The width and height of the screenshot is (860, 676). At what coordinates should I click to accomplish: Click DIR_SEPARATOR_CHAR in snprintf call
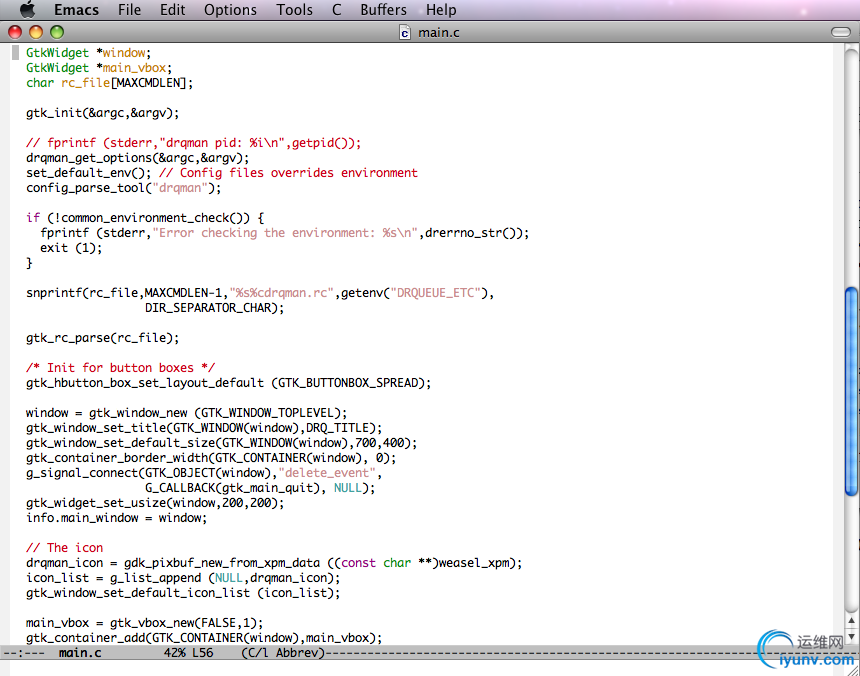[208, 308]
